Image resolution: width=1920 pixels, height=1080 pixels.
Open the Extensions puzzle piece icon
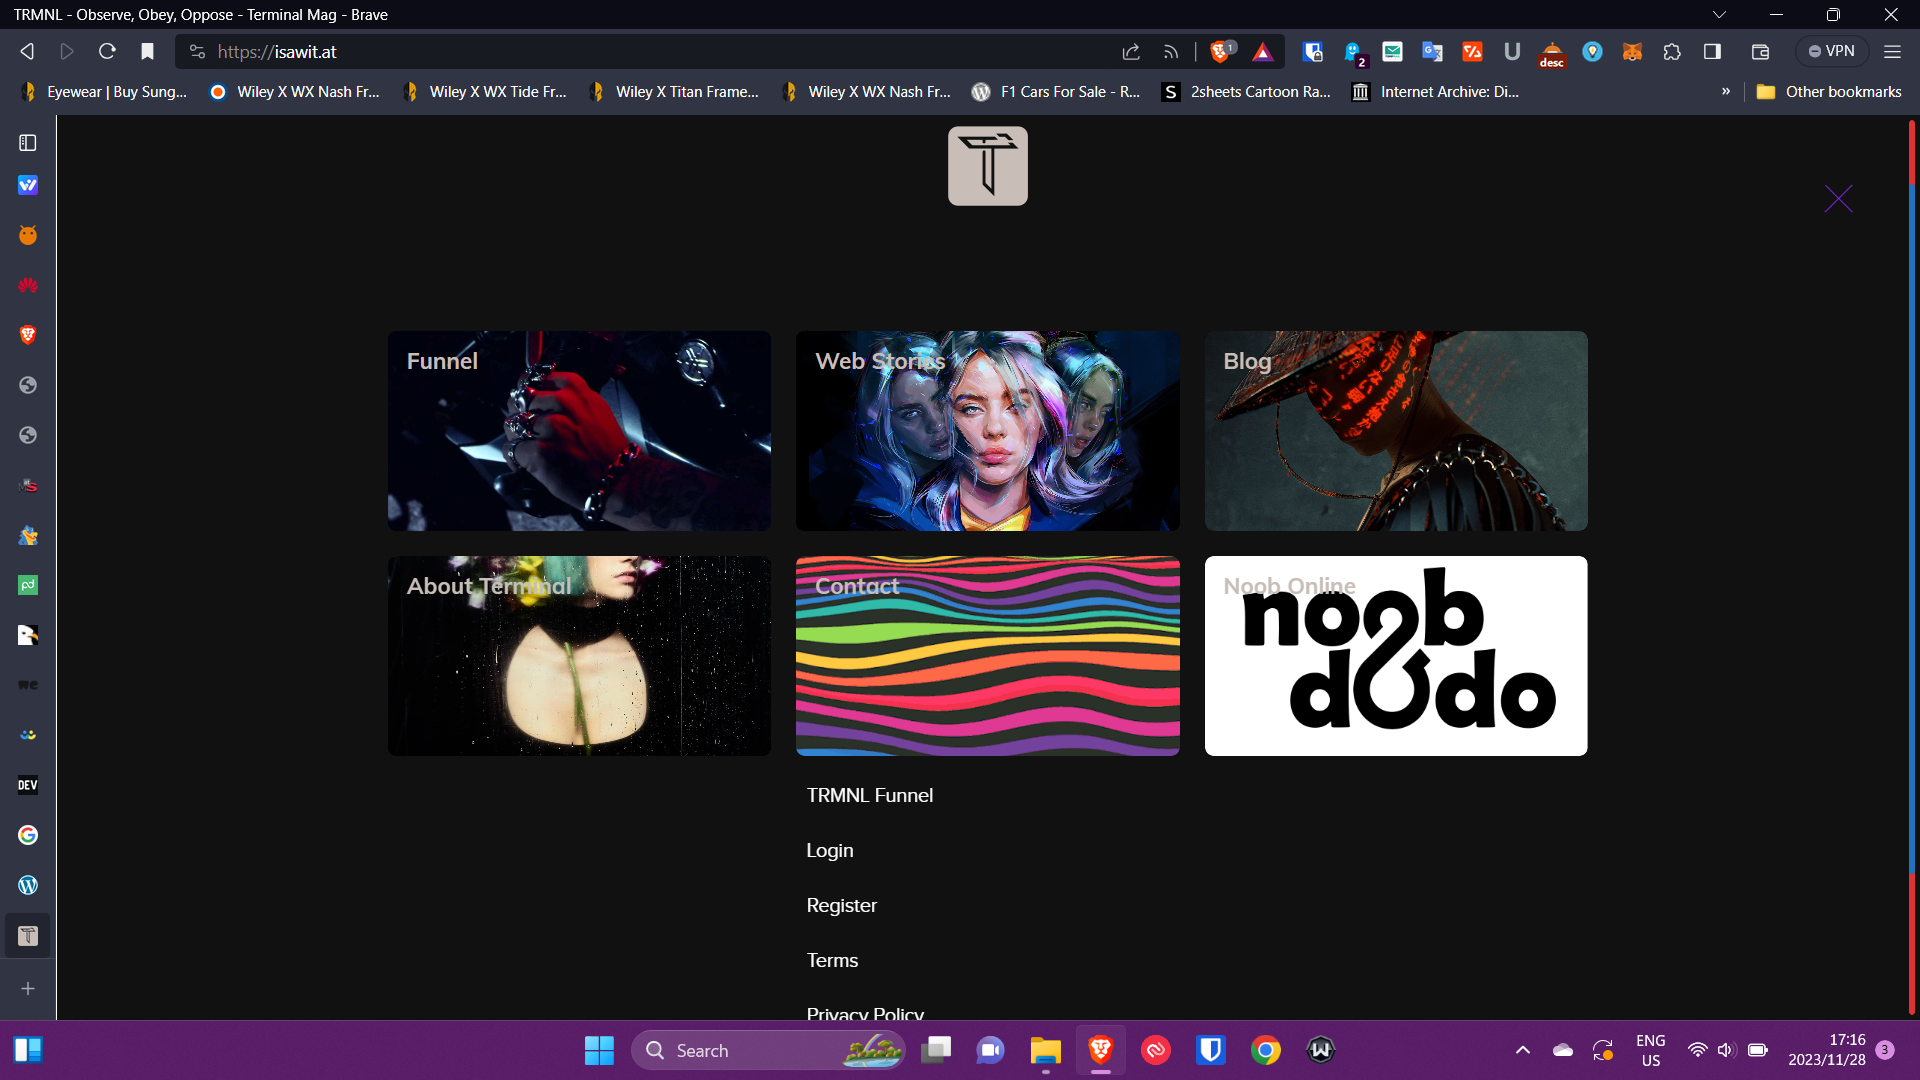coord(1672,52)
